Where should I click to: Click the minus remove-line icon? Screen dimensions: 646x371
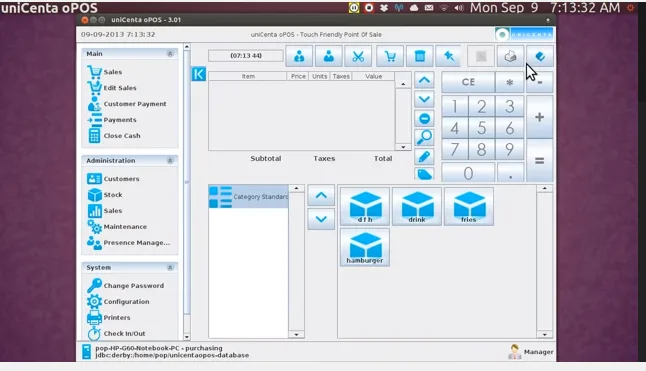(x=424, y=119)
